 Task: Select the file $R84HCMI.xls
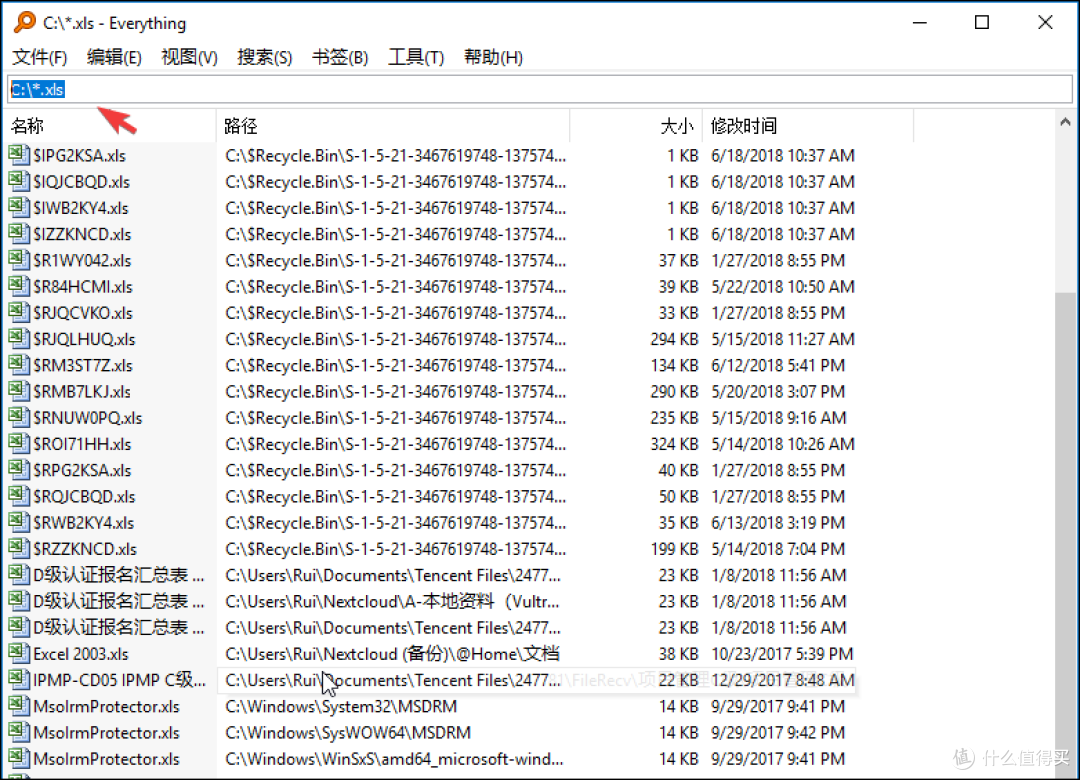click(83, 287)
